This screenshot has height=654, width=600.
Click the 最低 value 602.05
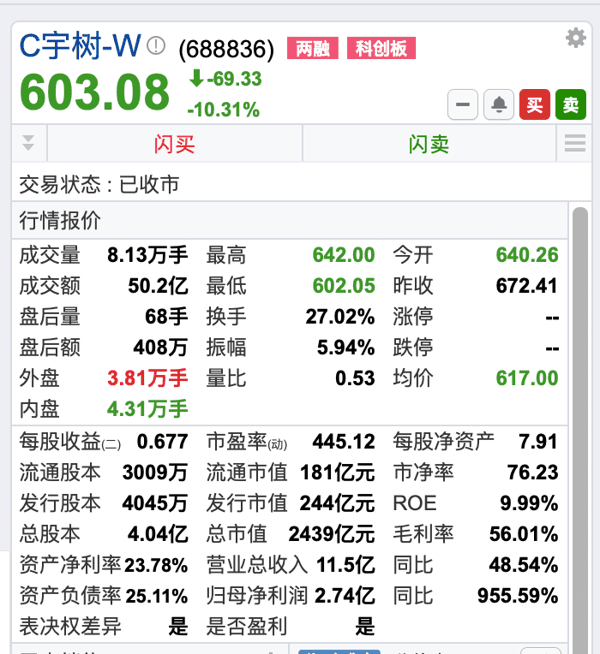point(344,286)
